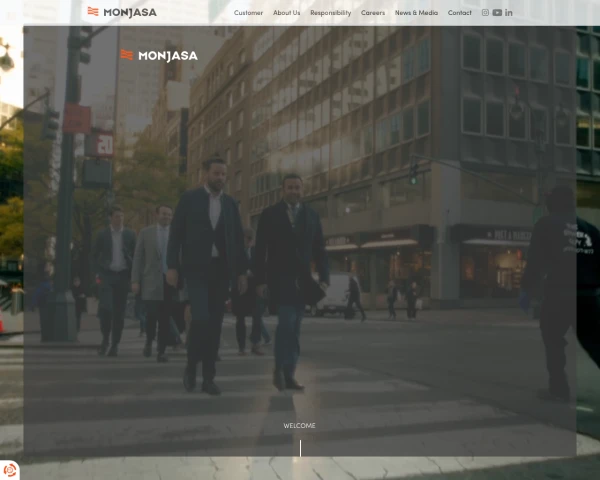Open the Customer menu item
The width and height of the screenshot is (600, 480).
pos(248,13)
